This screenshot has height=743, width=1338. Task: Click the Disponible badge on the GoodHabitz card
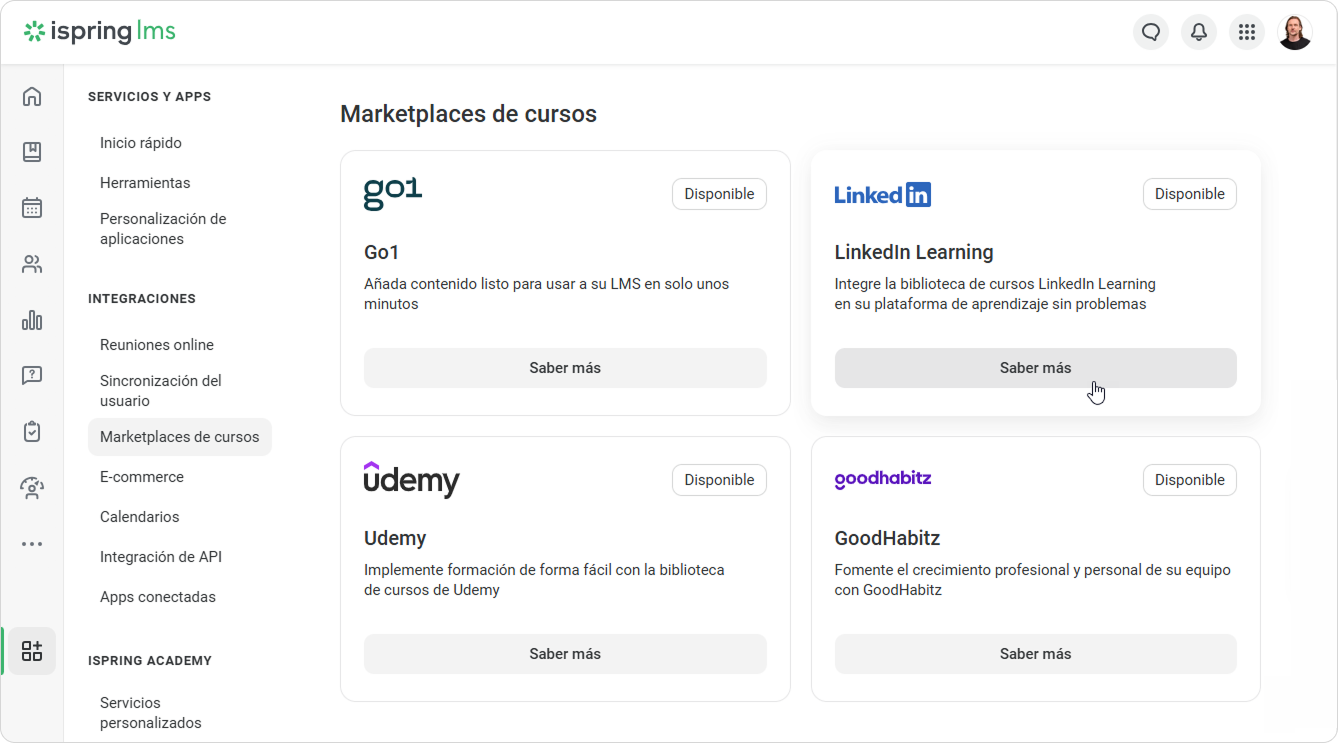click(x=1190, y=480)
